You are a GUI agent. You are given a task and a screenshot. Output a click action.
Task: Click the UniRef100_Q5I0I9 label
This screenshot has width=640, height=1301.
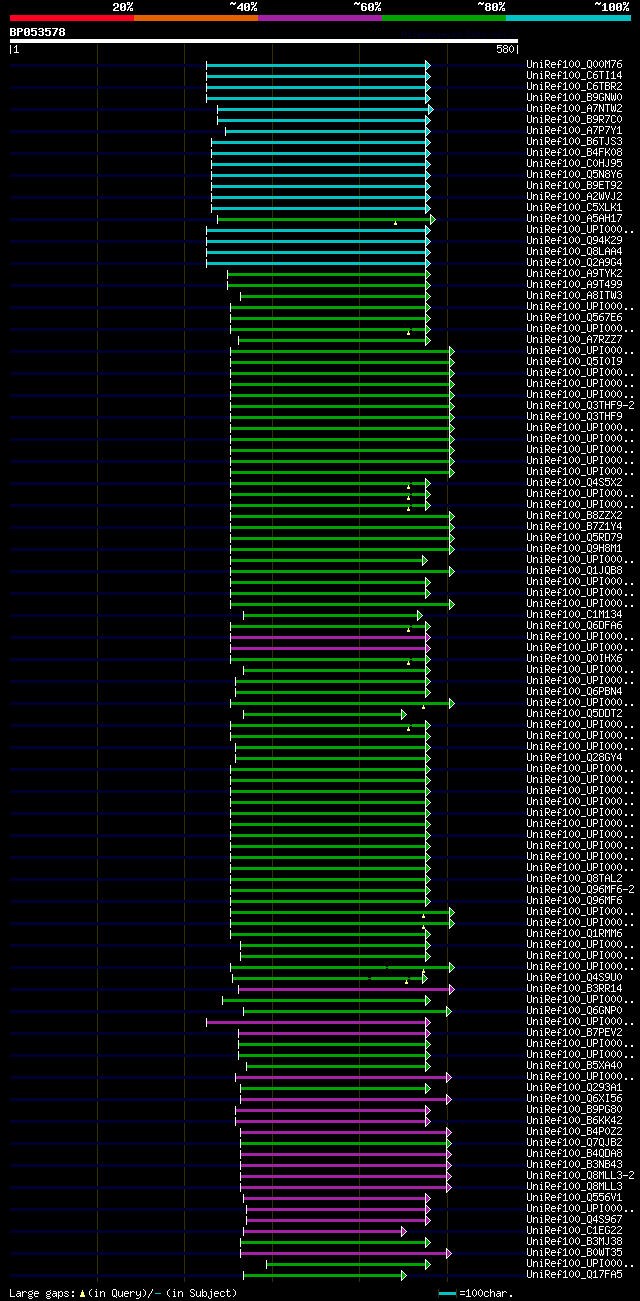(574, 362)
